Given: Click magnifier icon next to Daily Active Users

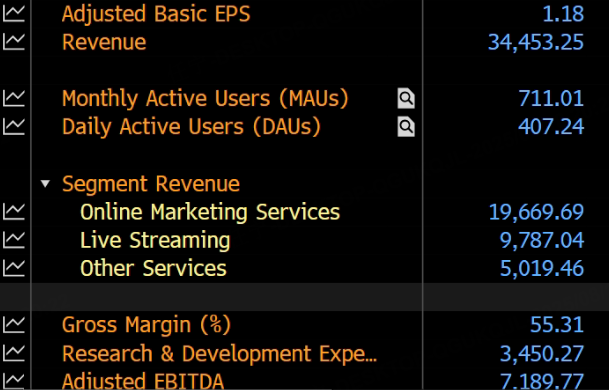Looking at the screenshot, I should pos(406,127).
